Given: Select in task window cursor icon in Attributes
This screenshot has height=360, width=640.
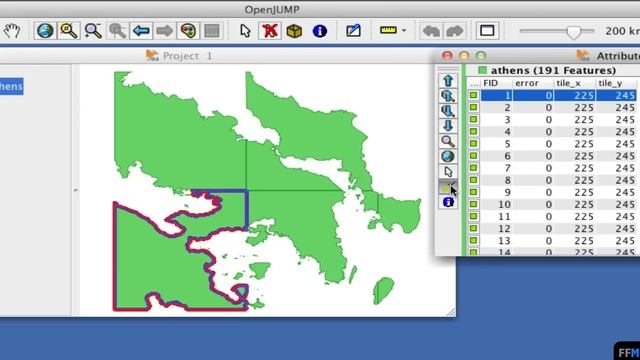Looking at the screenshot, I should click(x=448, y=171).
